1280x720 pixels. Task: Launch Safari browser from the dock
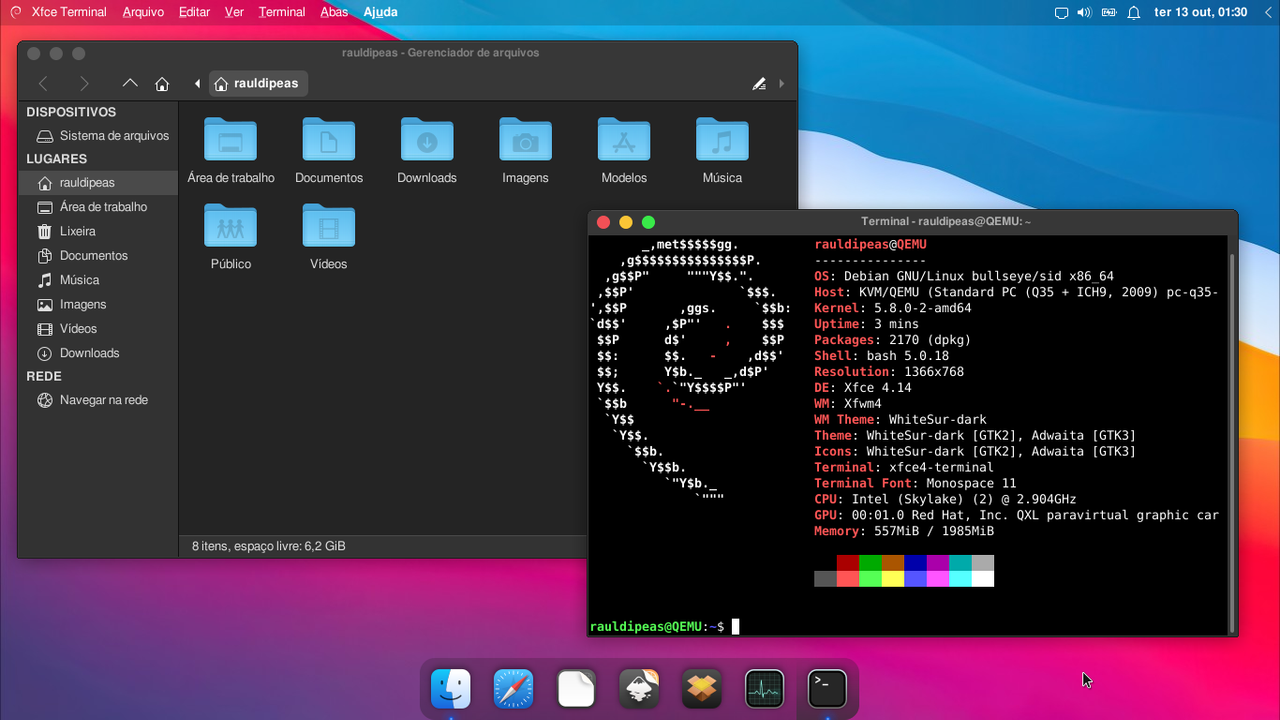513,689
